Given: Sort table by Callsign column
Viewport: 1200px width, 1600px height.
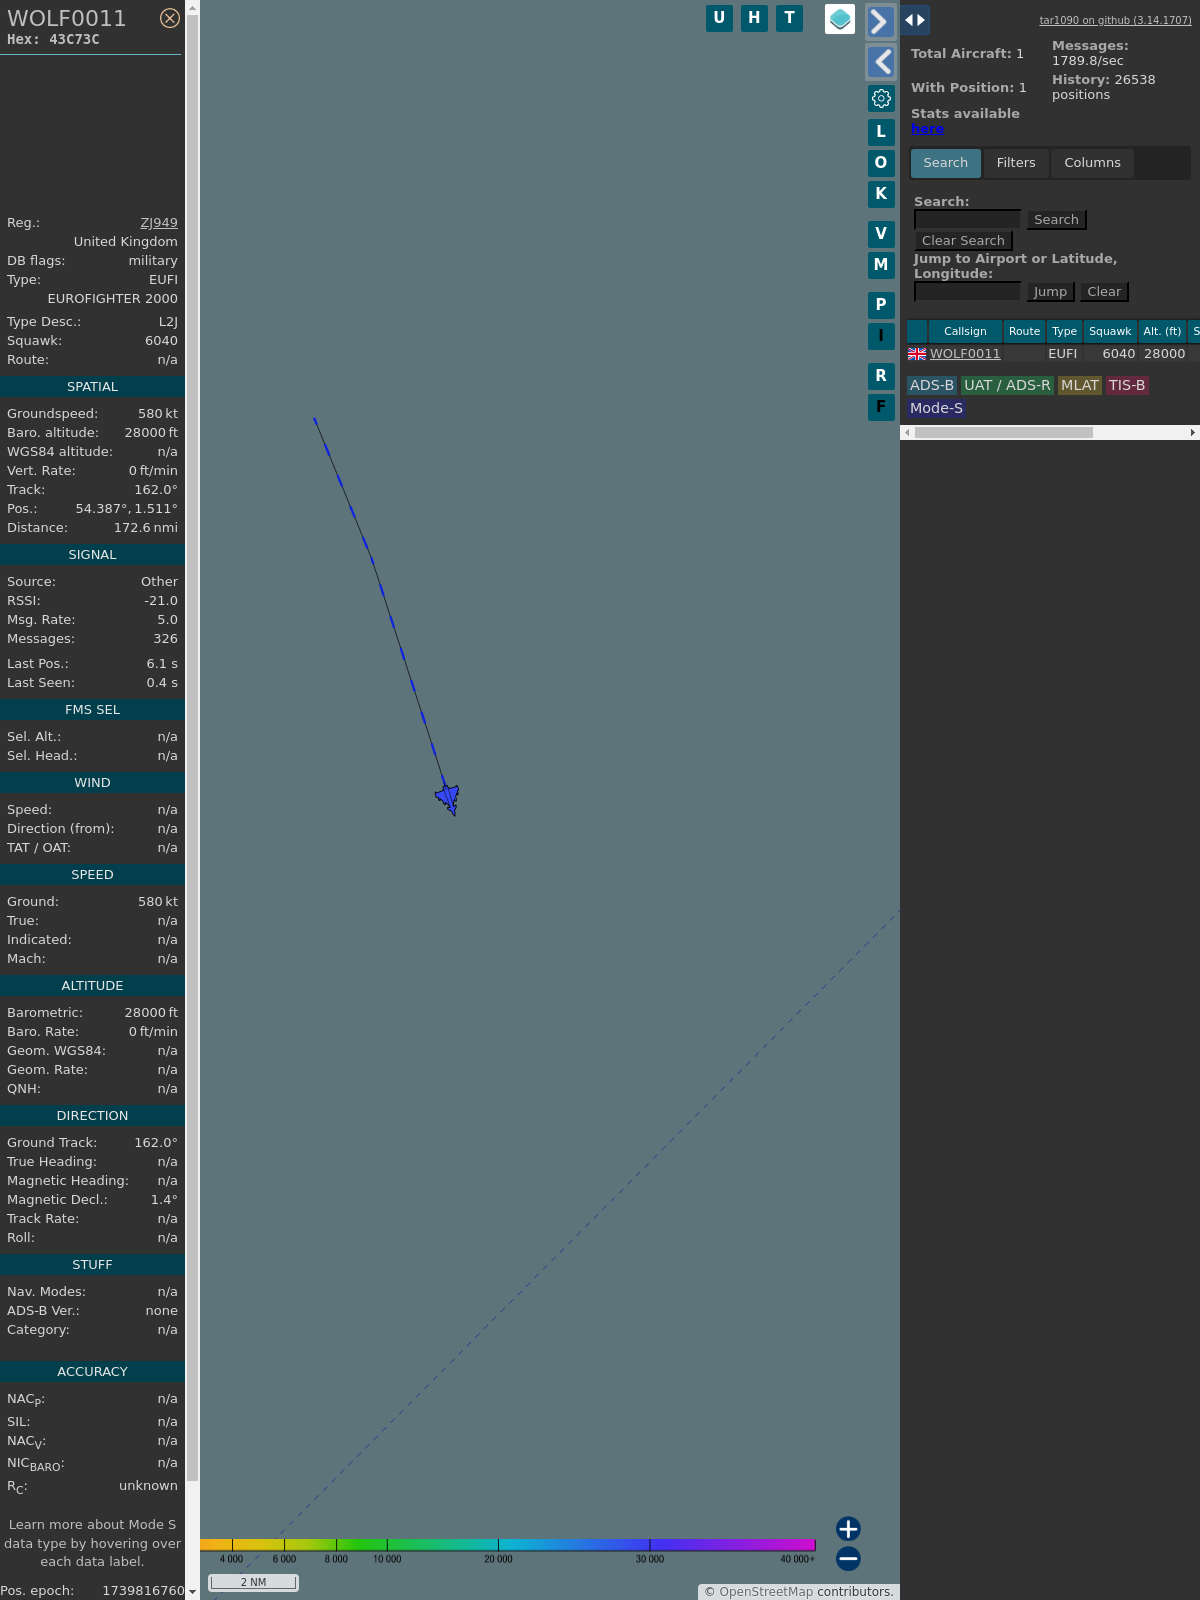Looking at the screenshot, I should [x=965, y=331].
